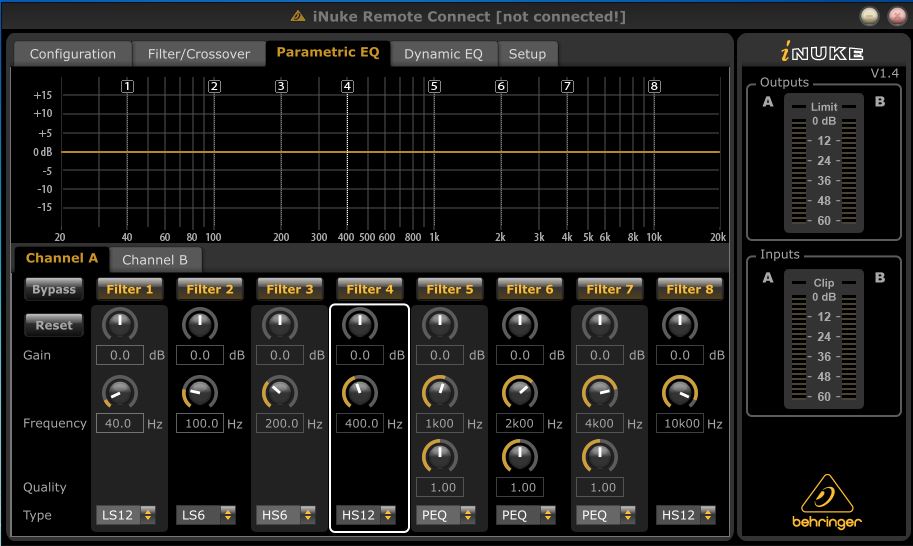The image size is (913, 546).
Task: Click the Filter 7 frequency field showing 4k00
Action: 600,423
